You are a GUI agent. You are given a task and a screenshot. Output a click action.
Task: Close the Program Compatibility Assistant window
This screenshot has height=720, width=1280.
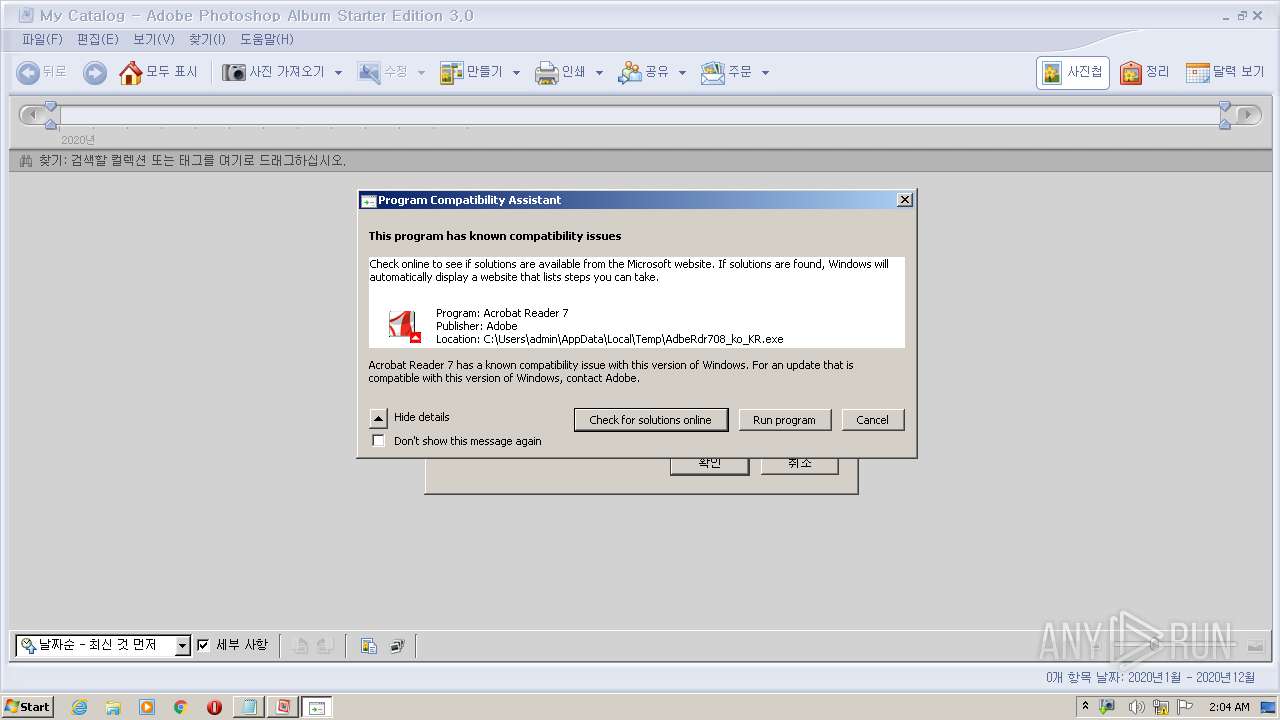(905, 200)
